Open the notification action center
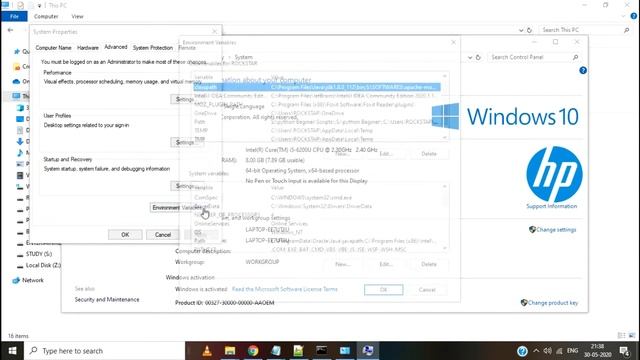Screen dimensions: 640x360 coord(624,351)
